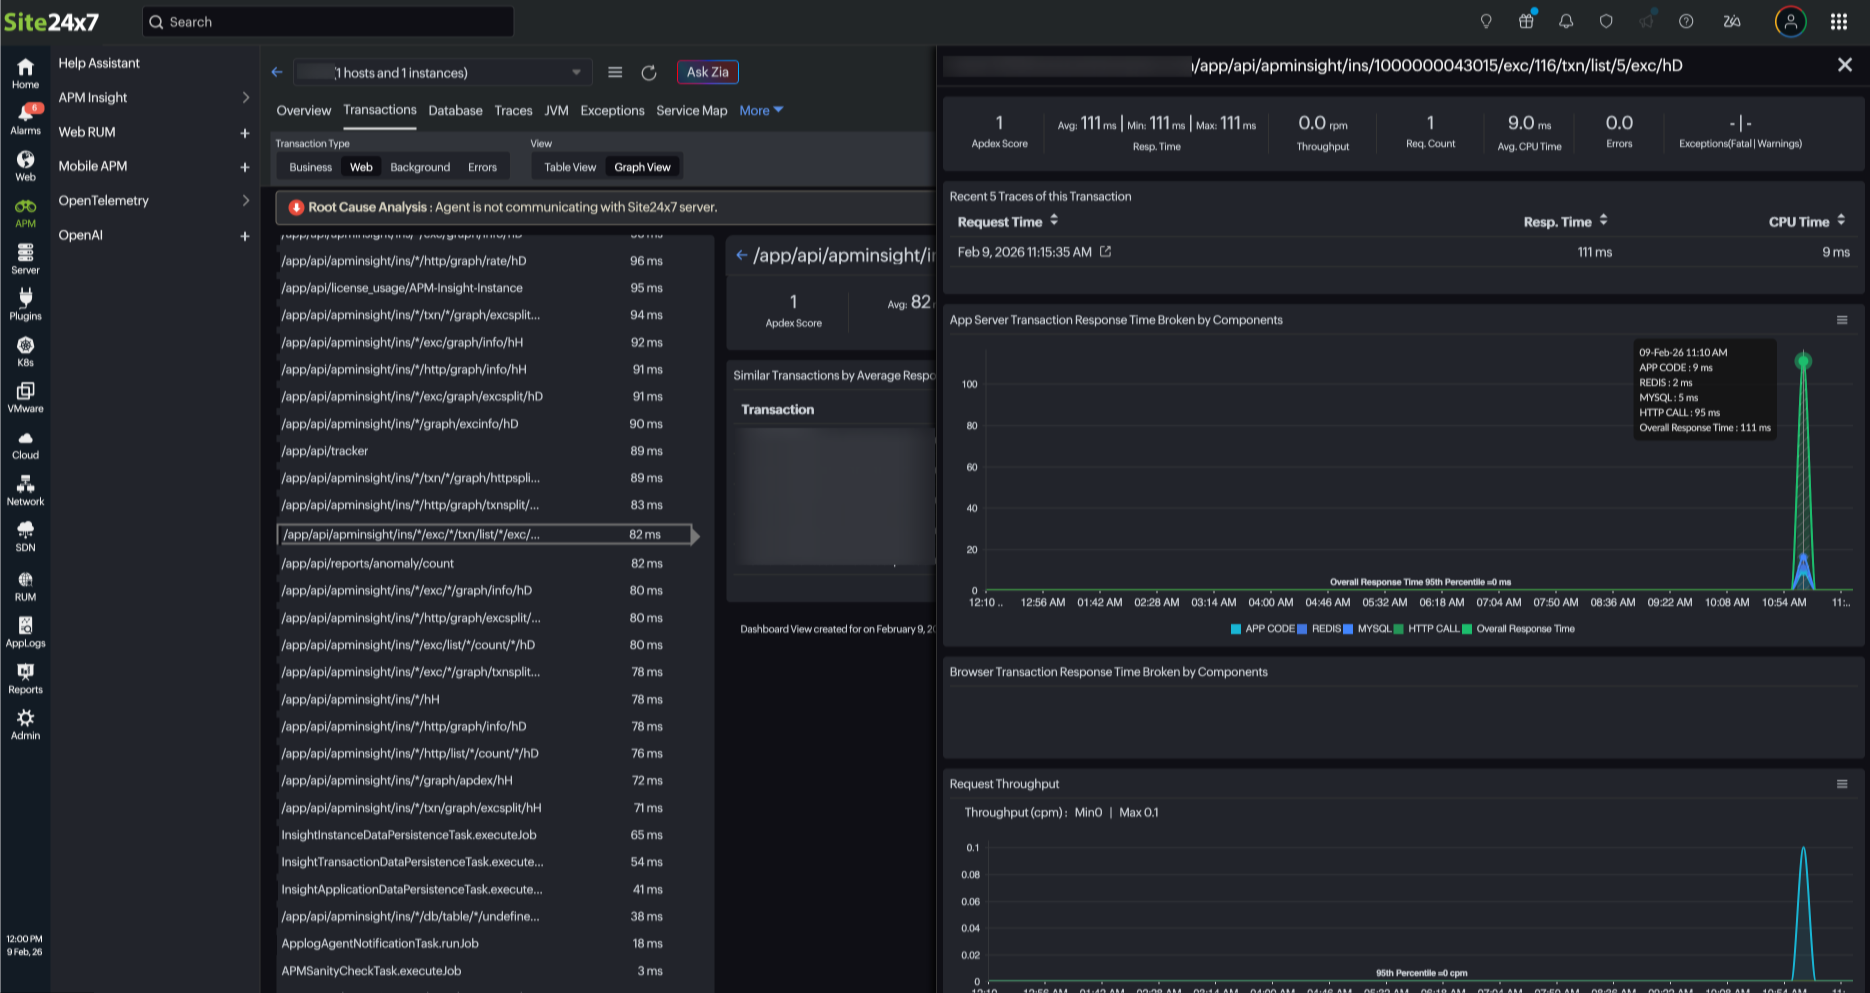Check notifications via the bell icon
The image size is (1870, 993).
1566,21
